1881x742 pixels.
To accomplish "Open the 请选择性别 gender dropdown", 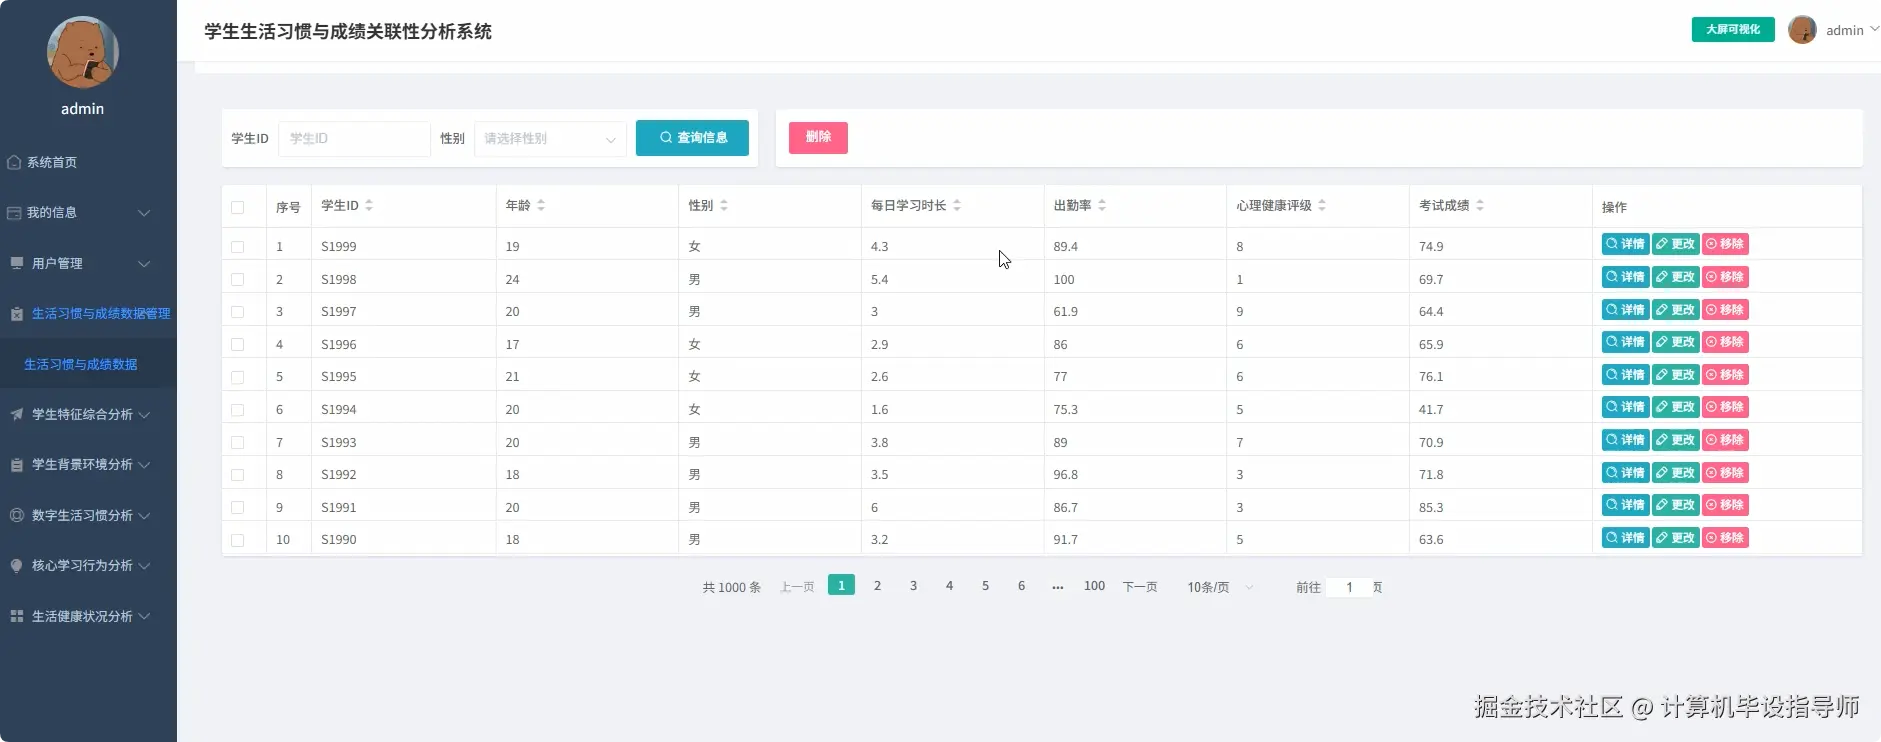I will click(550, 139).
